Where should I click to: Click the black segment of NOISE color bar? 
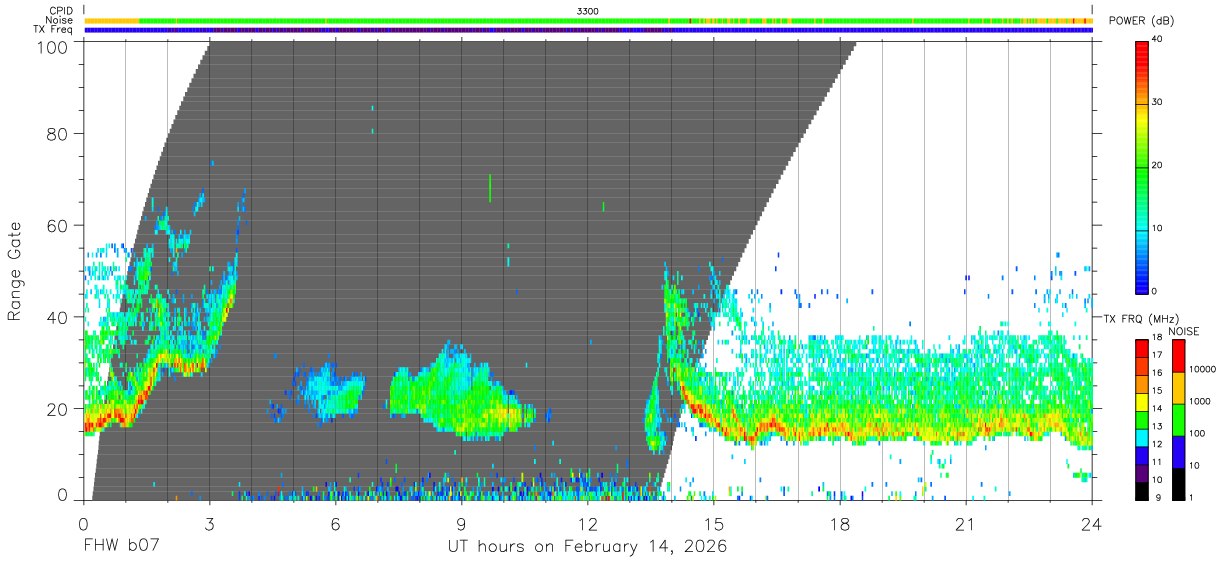1179,484
